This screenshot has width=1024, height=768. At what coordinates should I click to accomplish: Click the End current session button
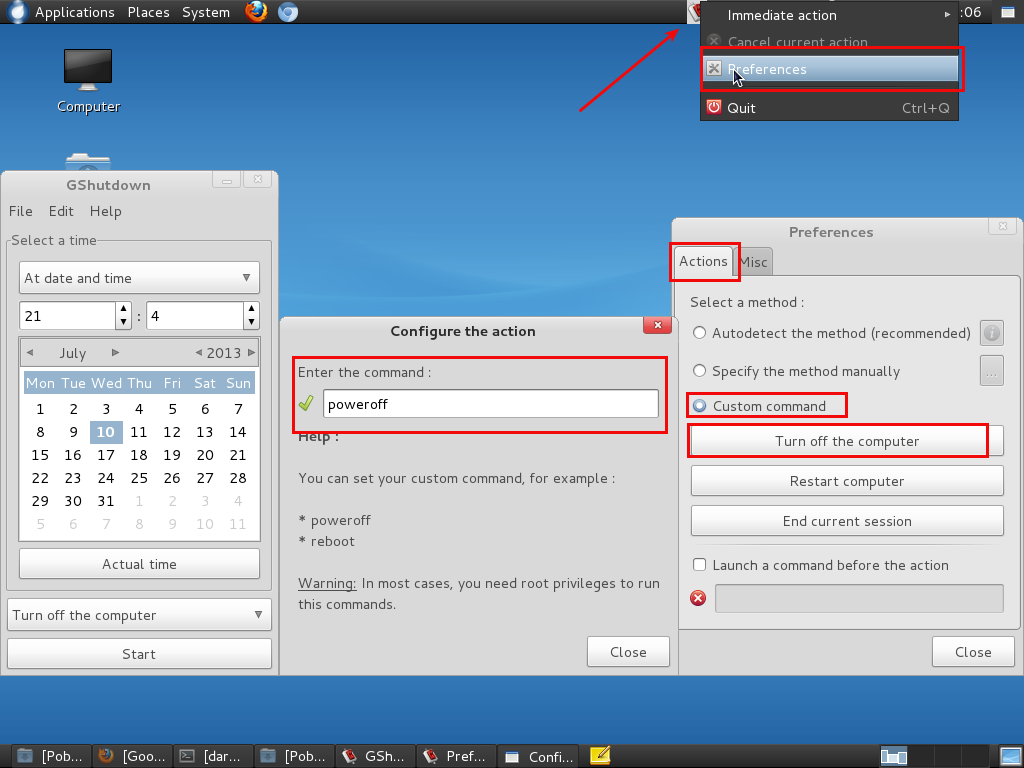point(847,520)
